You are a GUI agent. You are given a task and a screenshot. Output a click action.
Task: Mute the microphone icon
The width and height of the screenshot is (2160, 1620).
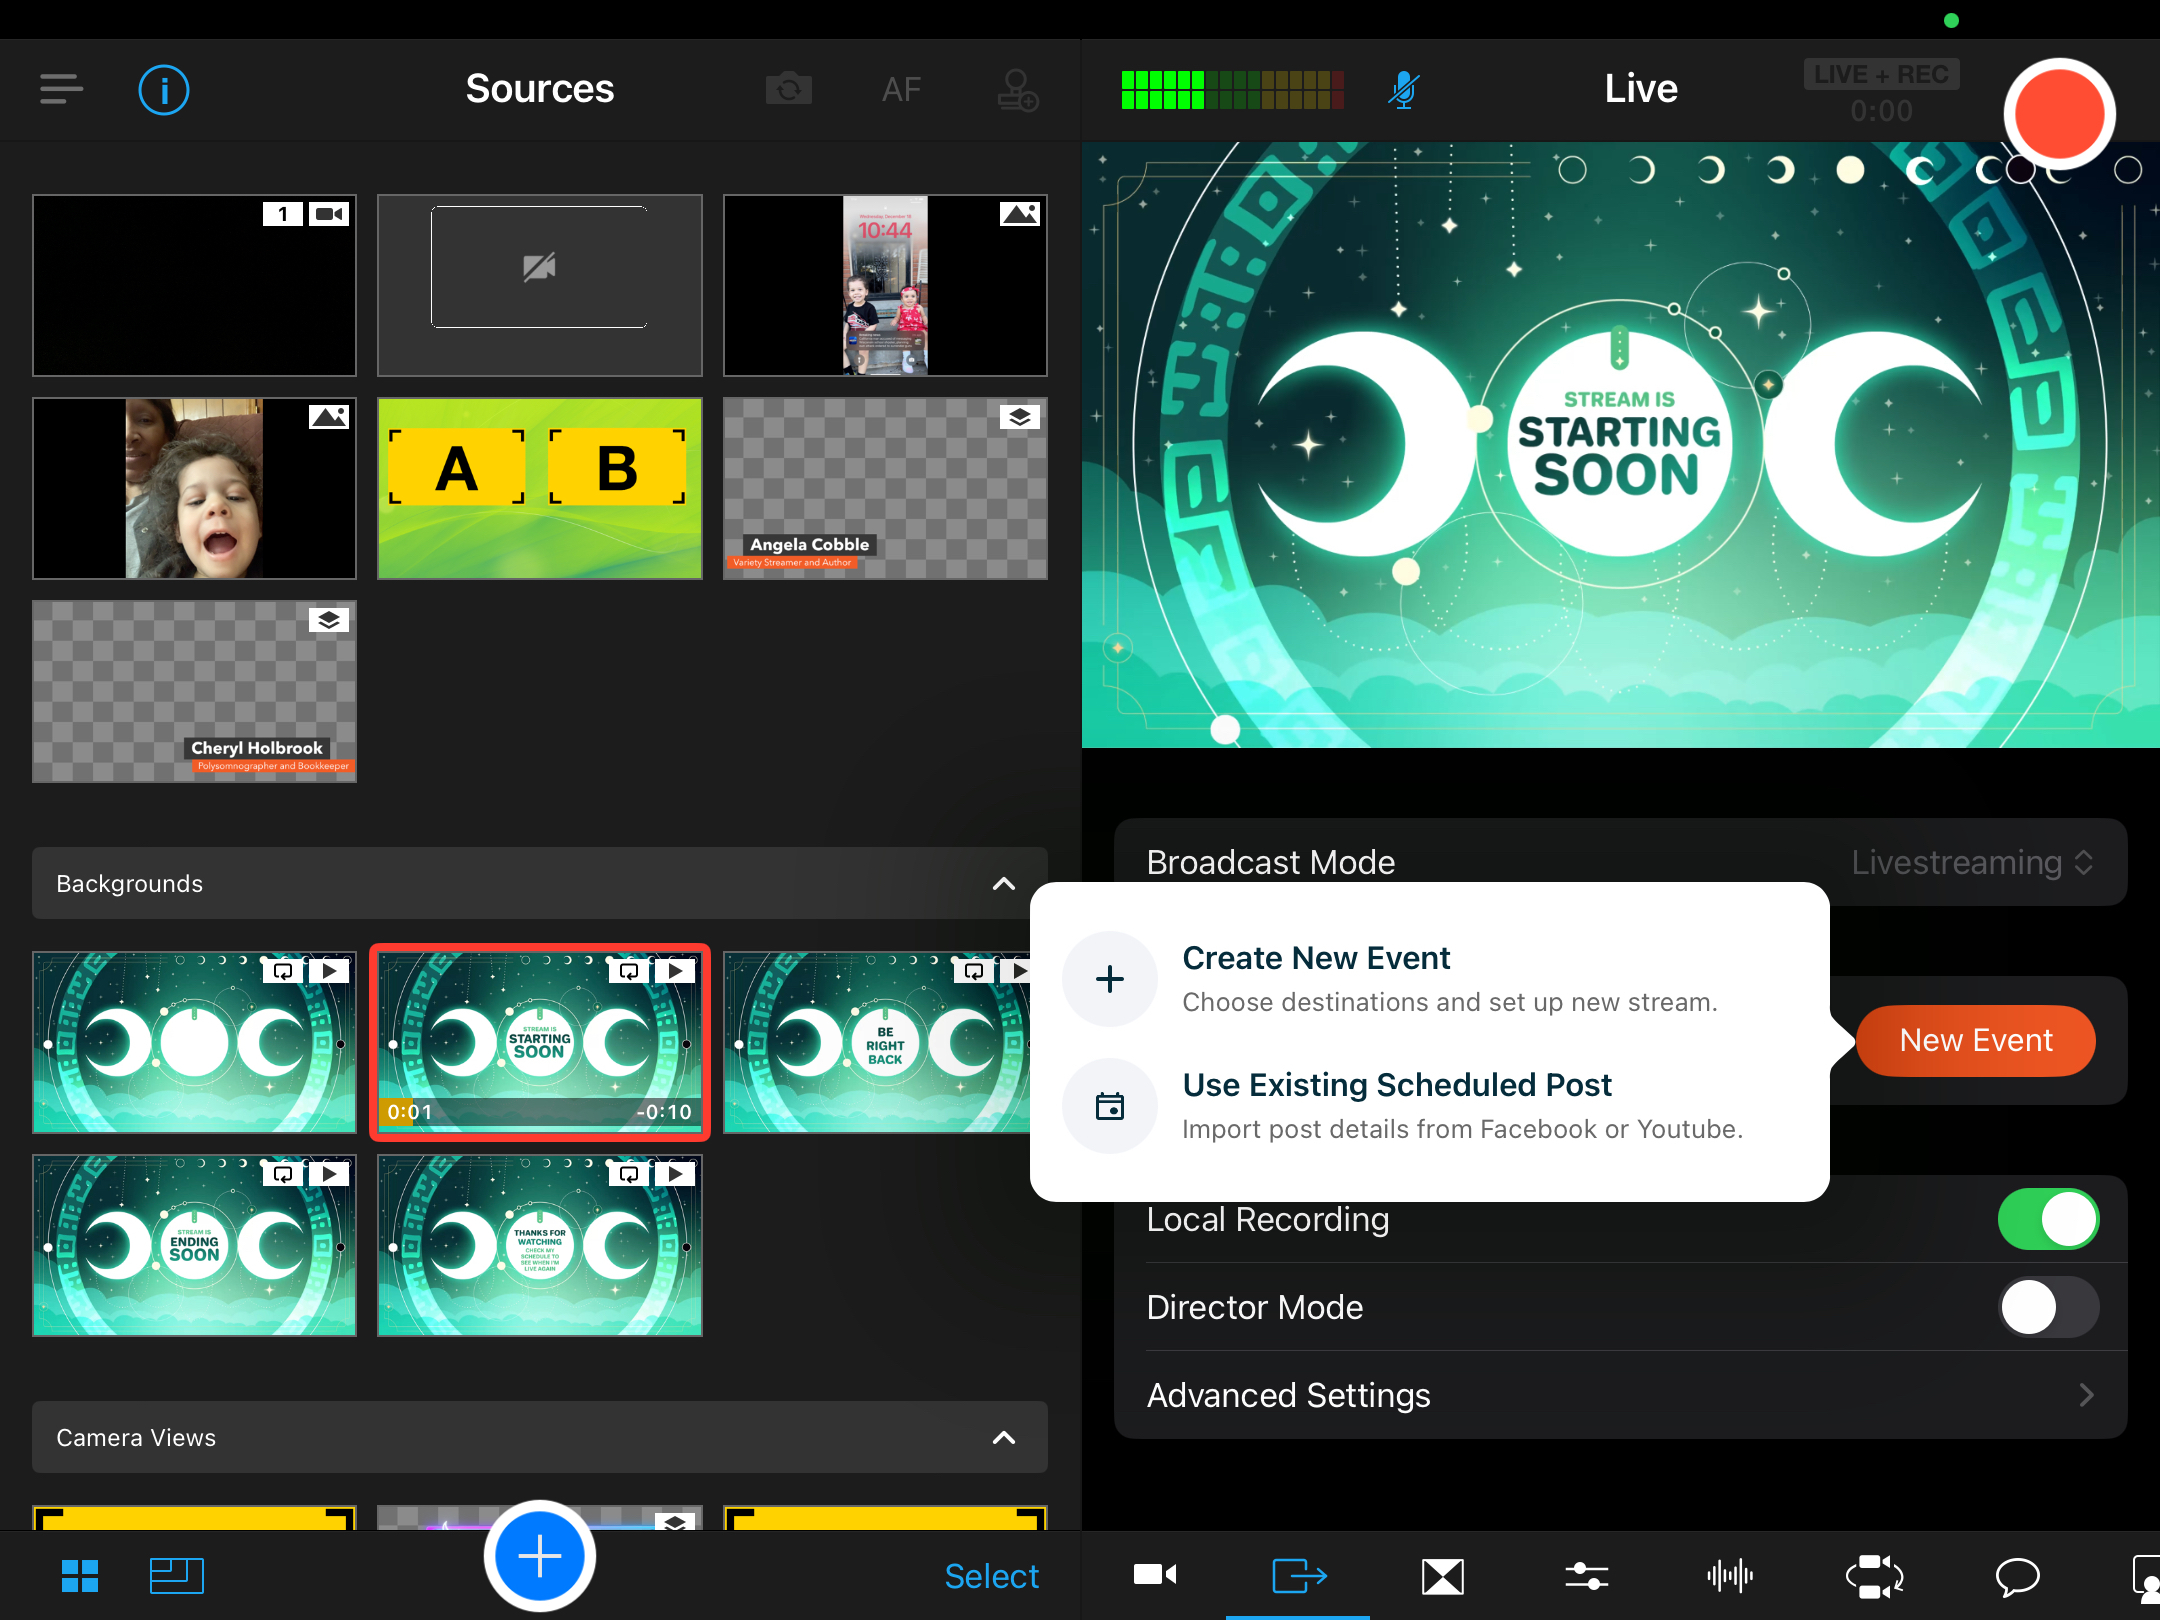1403,90
